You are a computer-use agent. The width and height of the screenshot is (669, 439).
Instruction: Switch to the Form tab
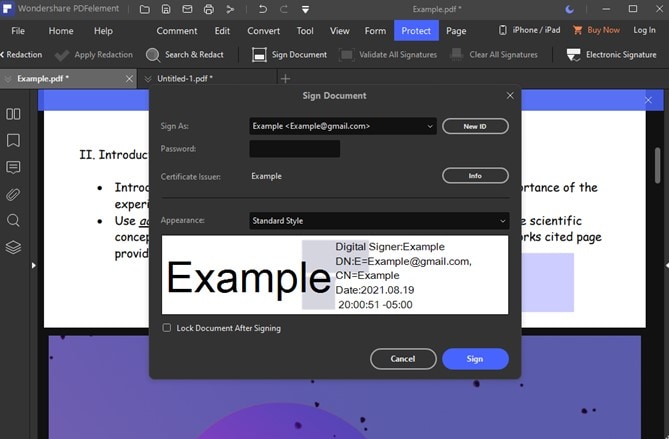tap(375, 31)
